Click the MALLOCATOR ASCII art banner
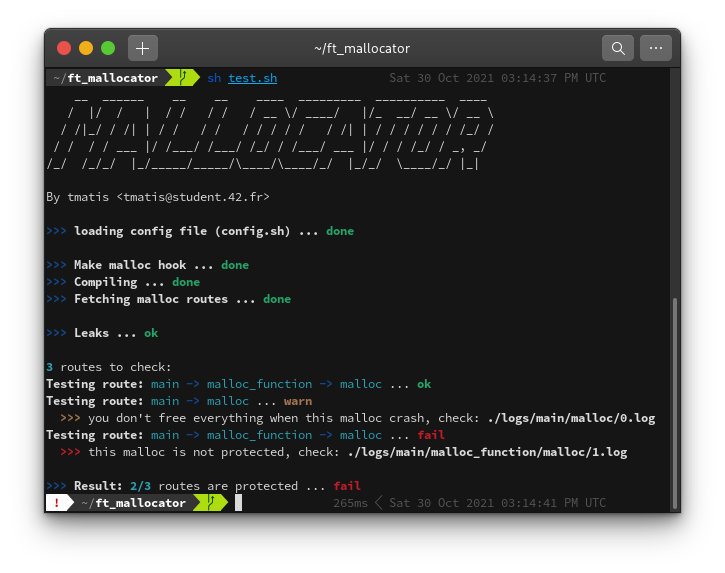The height and width of the screenshot is (573, 725). (x=270, y=132)
